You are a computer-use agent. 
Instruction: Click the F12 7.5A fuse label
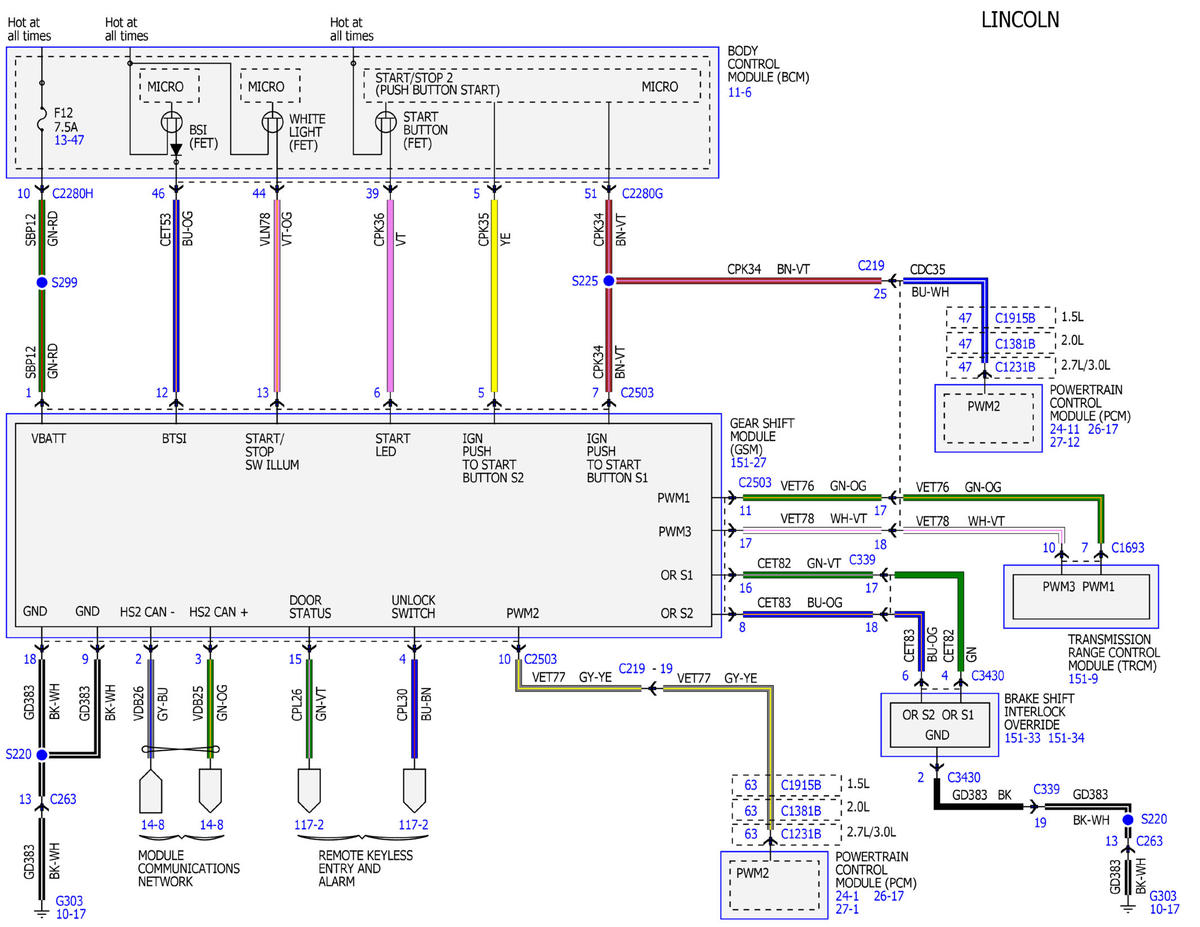pos(66,121)
